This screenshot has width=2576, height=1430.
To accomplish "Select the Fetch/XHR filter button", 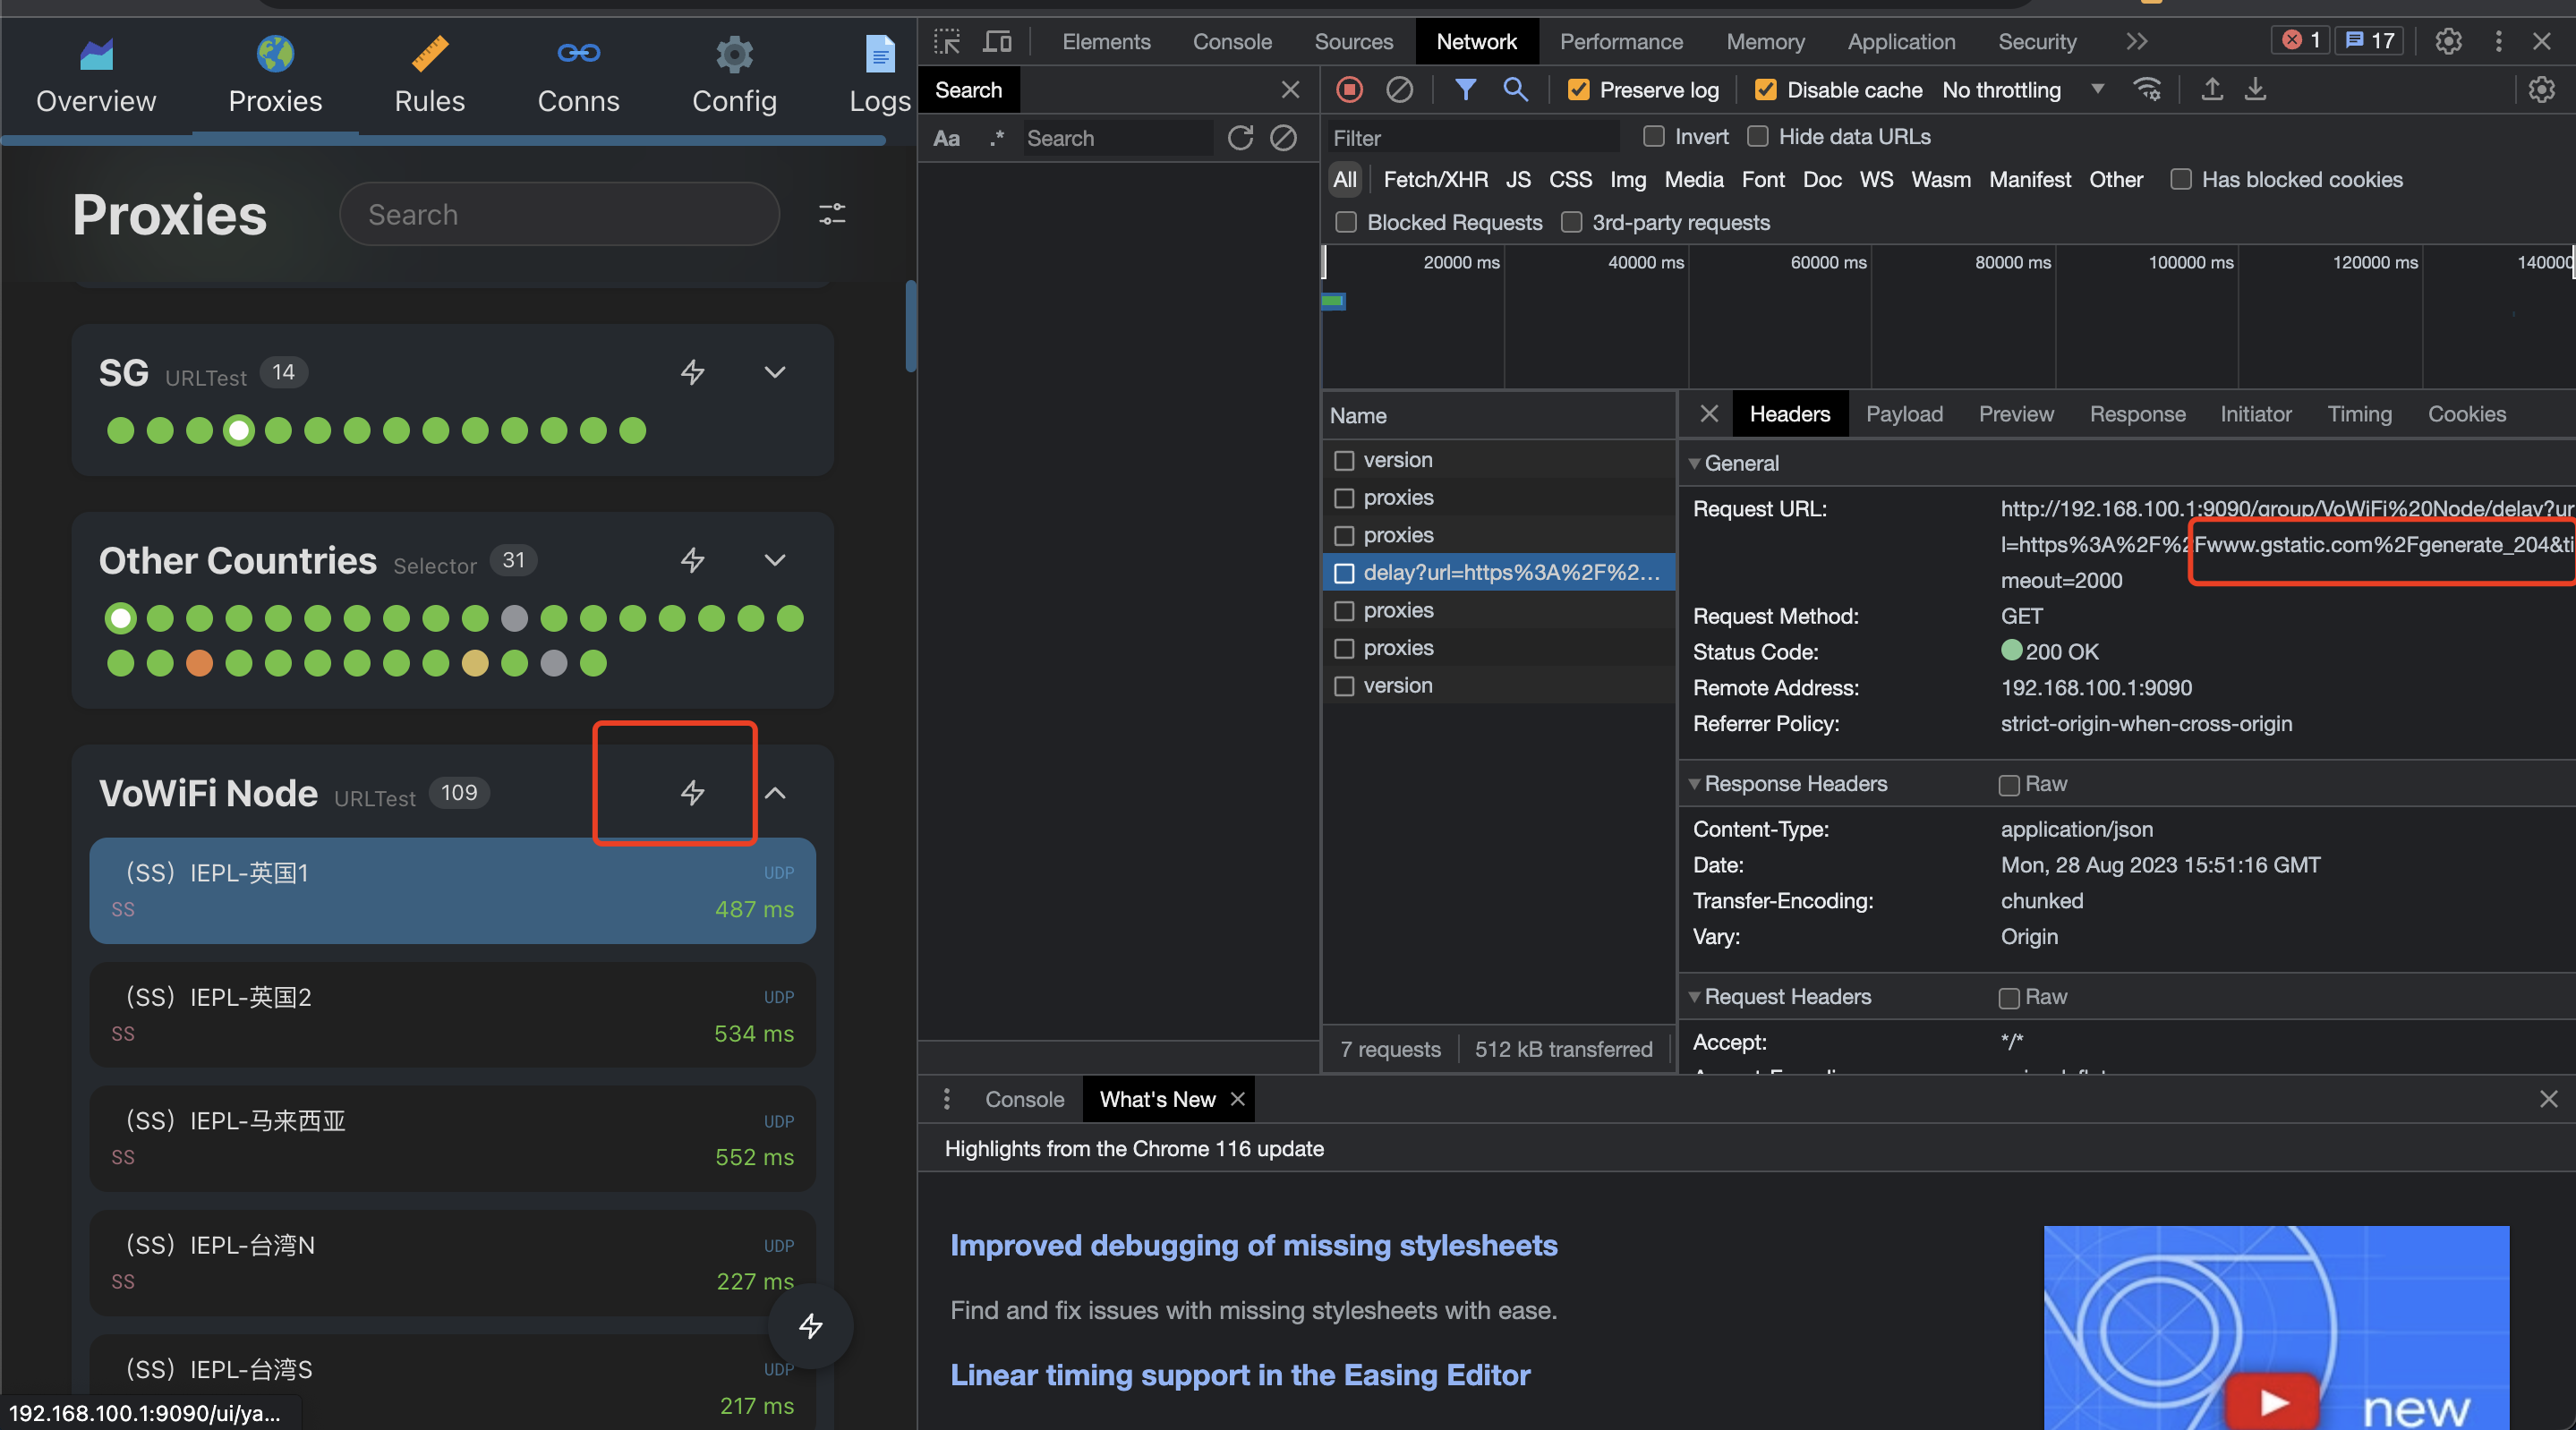I will click(x=1434, y=180).
